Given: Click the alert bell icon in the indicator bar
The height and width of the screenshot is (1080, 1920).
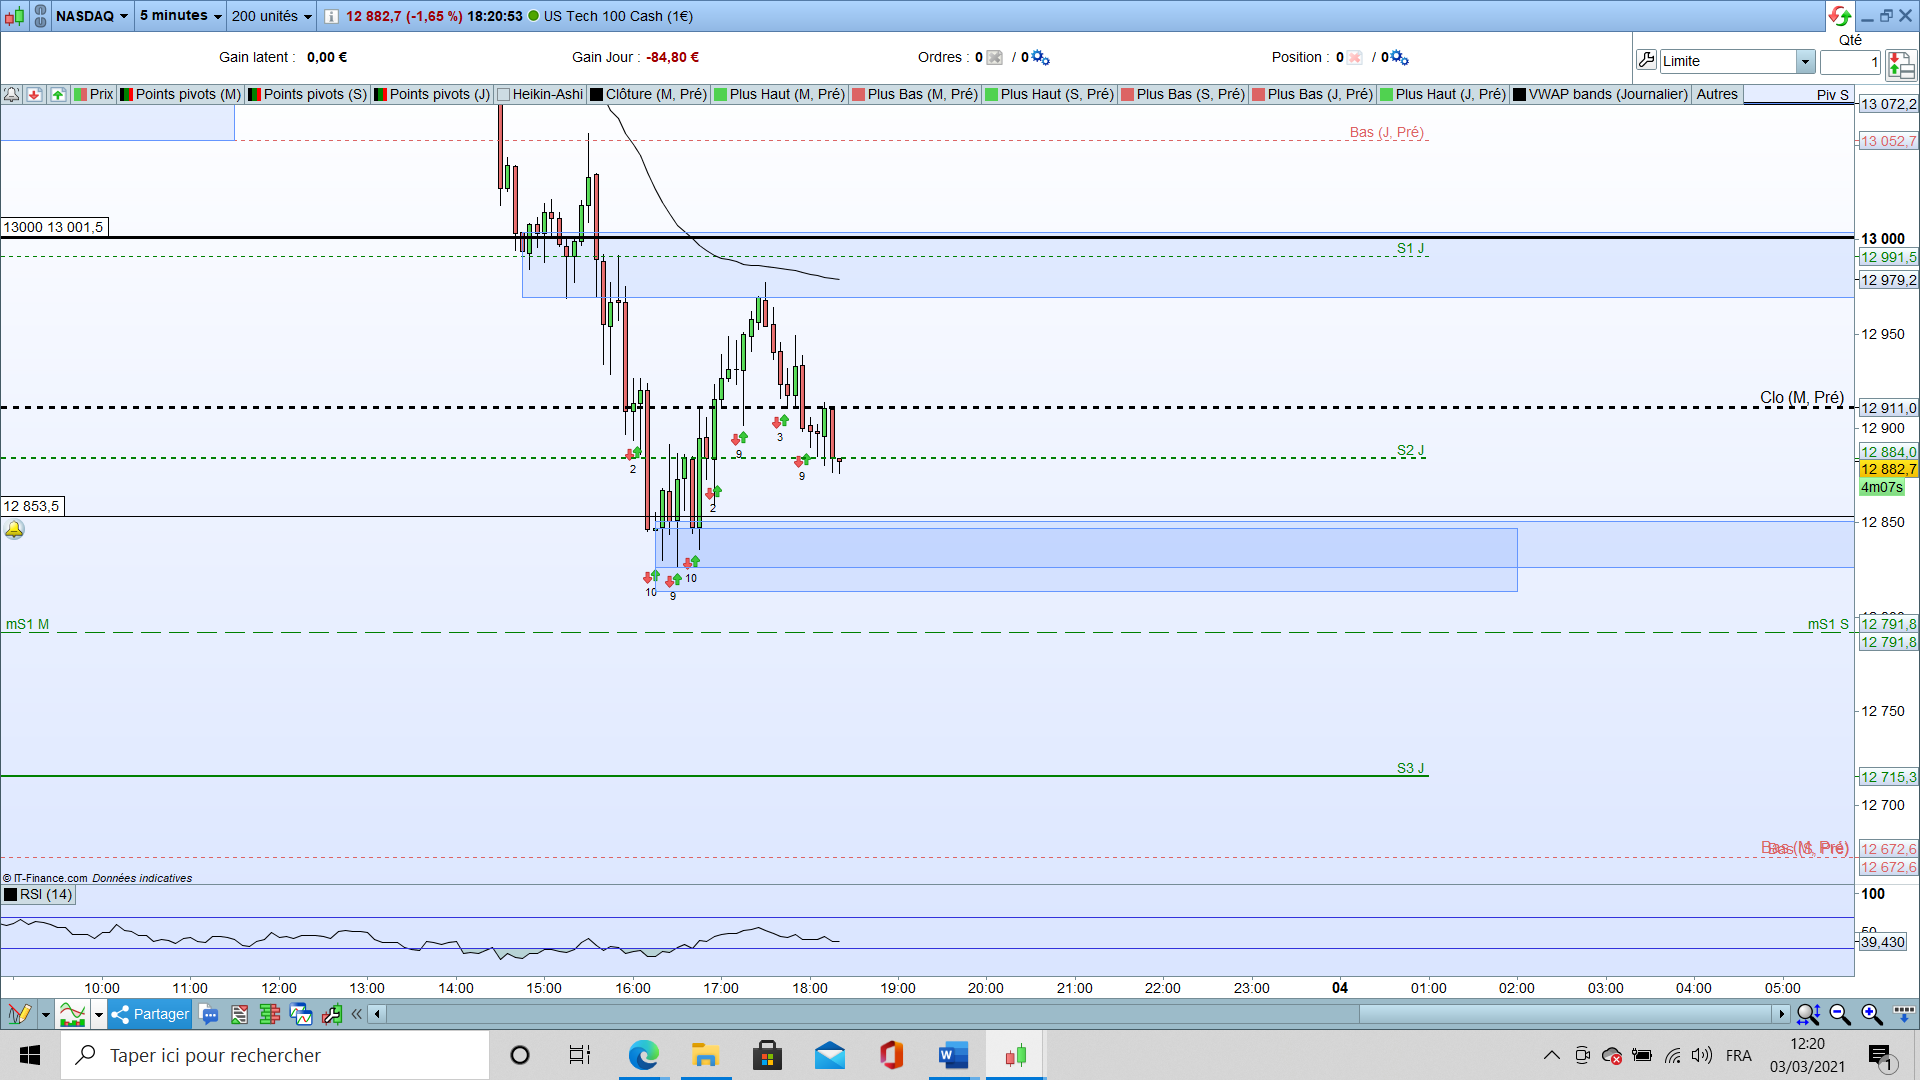Looking at the screenshot, I should (12, 94).
